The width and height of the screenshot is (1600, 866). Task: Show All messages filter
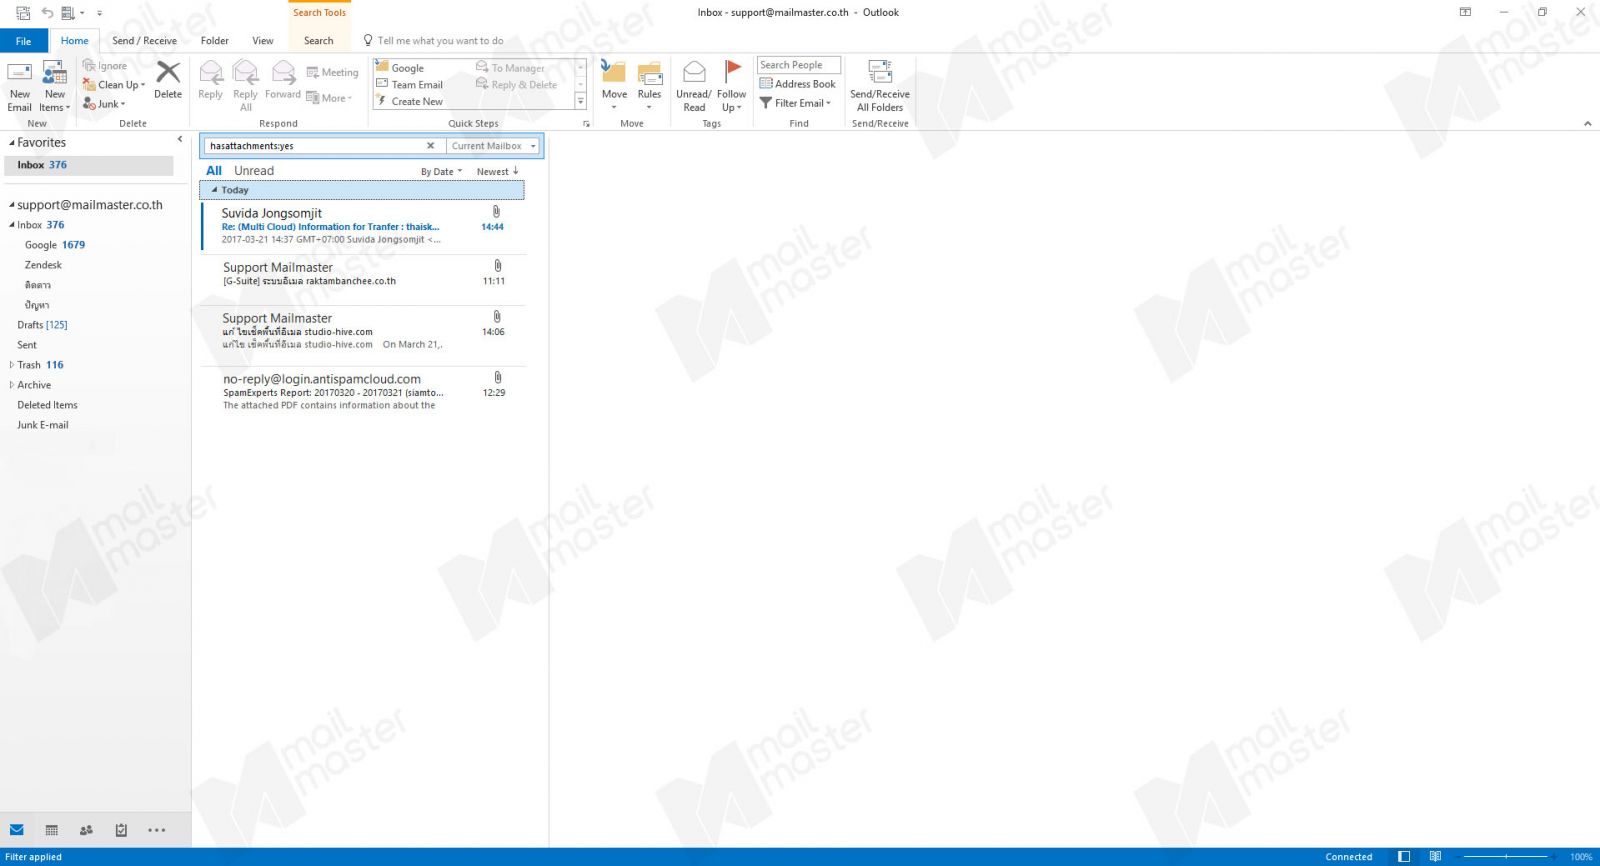point(214,171)
